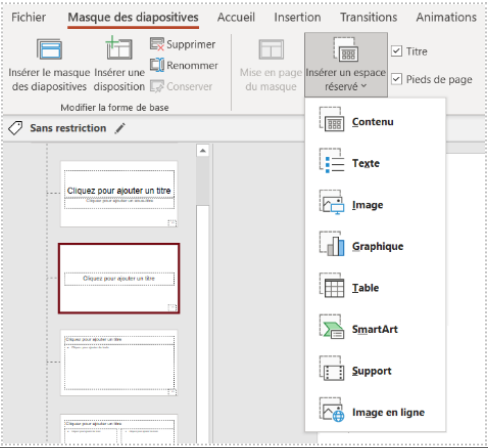This screenshot has height=448, width=488.
Task: Collapse the Insérer un espace réservé dropdown
Action: pos(346,65)
